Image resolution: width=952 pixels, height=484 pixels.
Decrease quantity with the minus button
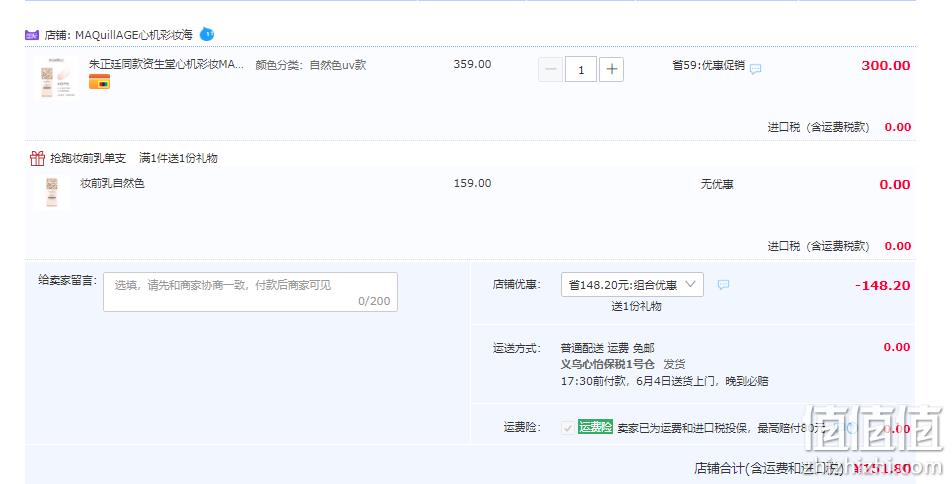550,69
